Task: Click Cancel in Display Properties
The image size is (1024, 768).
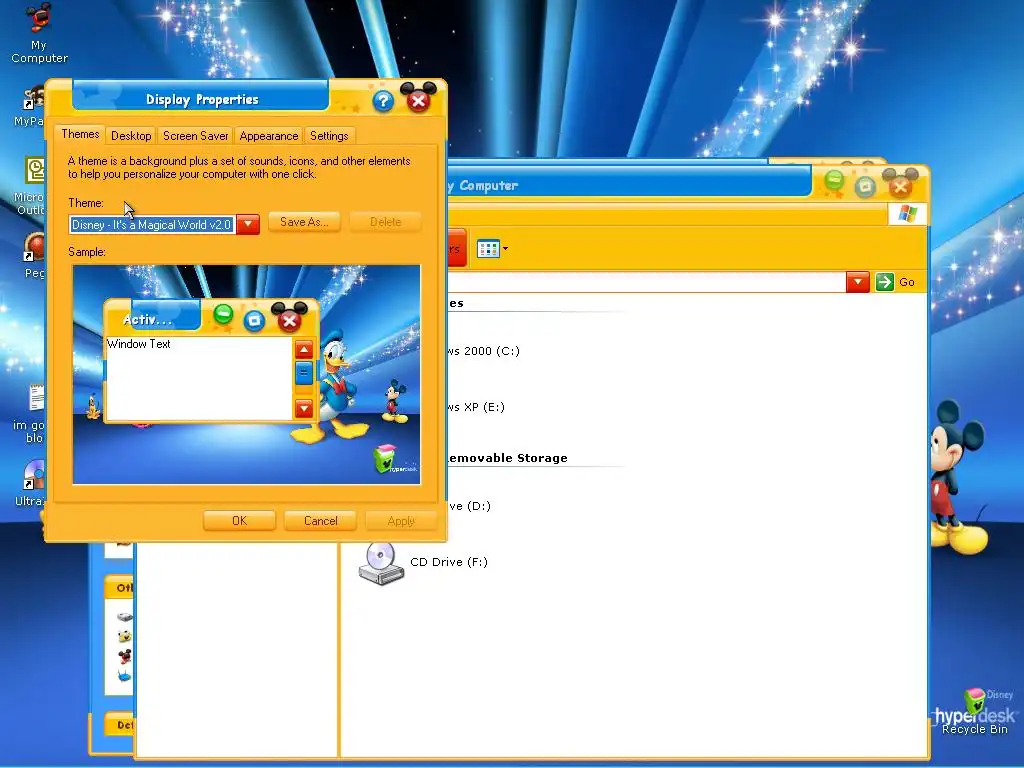Action: pyautogui.click(x=320, y=520)
